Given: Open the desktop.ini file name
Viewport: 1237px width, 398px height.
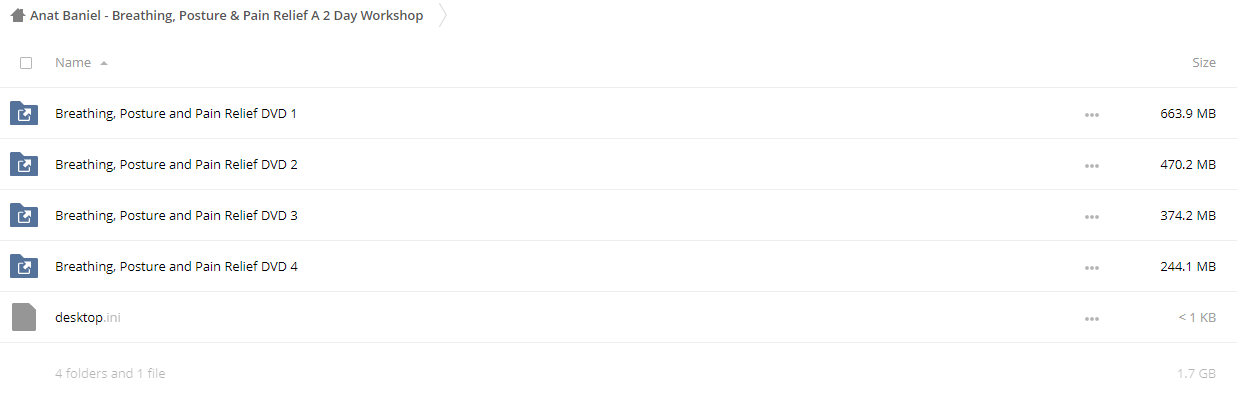Looking at the screenshot, I should click(x=88, y=317).
